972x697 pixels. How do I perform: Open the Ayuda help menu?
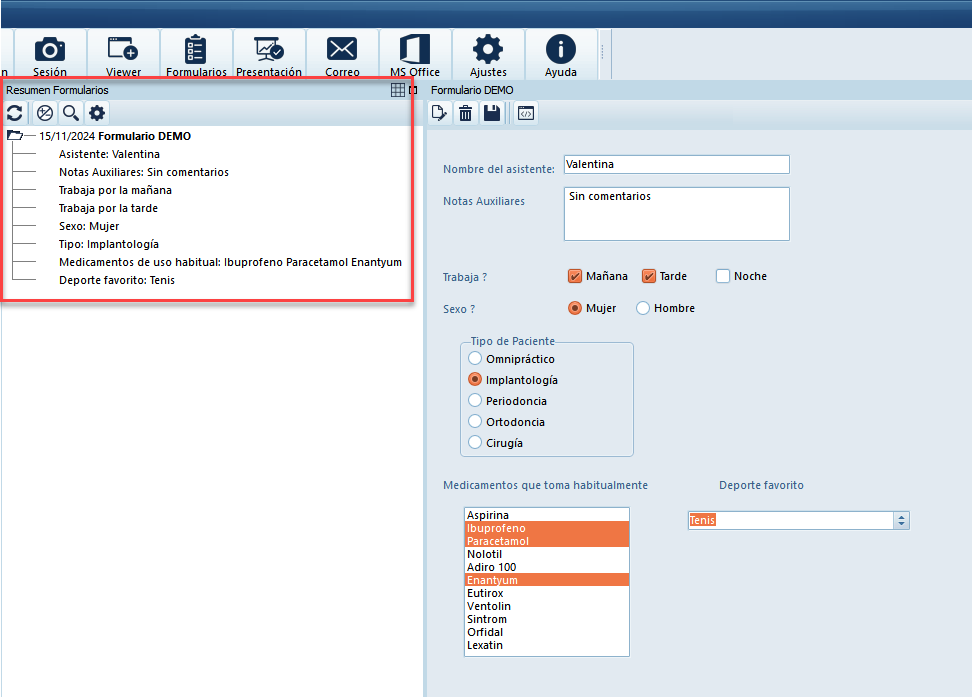point(560,55)
